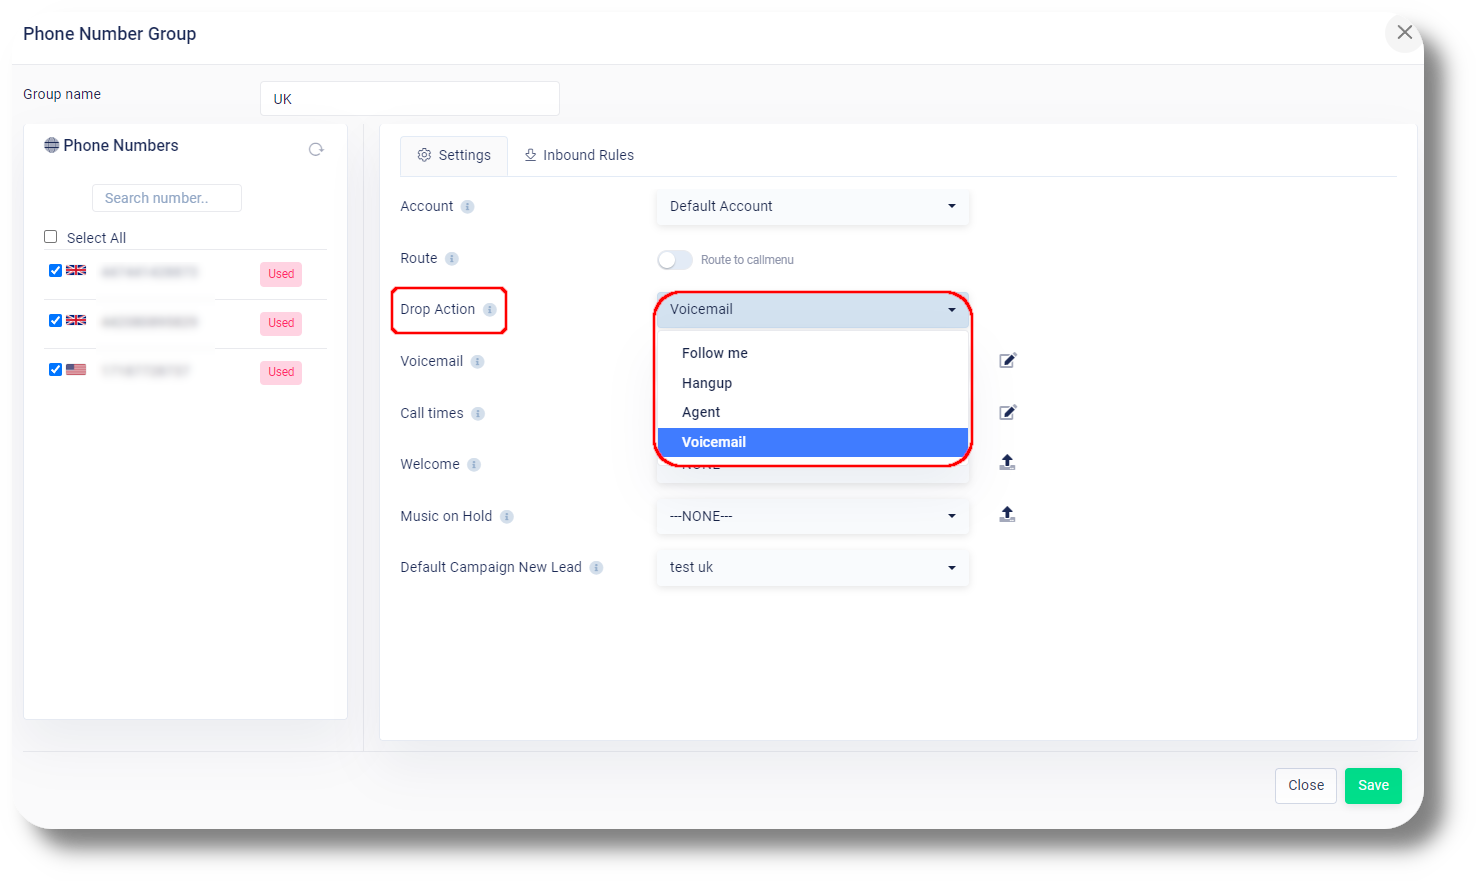
Task: Uncheck the first UK phone number
Action: 55,269
